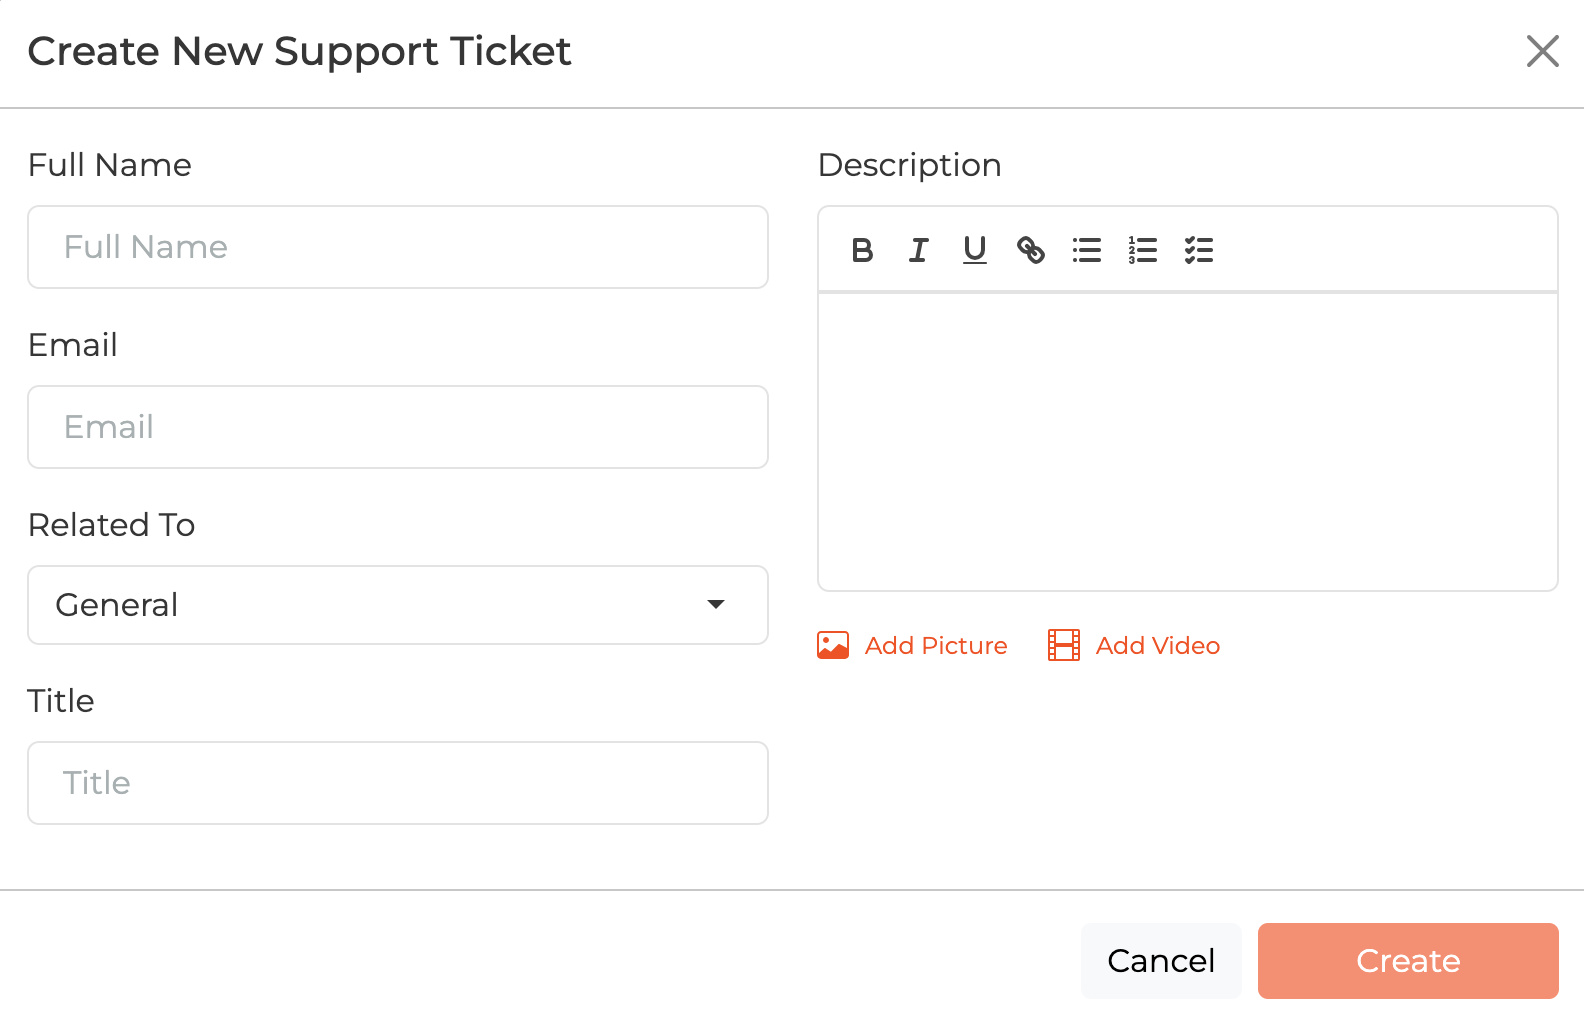Click the Add Video link

pyautogui.click(x=1157, y=646)
